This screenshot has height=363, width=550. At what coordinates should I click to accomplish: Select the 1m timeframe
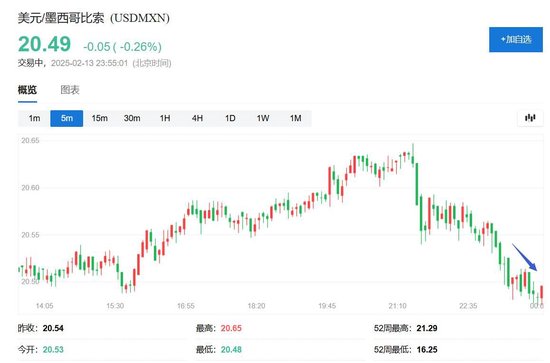[34, 118]
